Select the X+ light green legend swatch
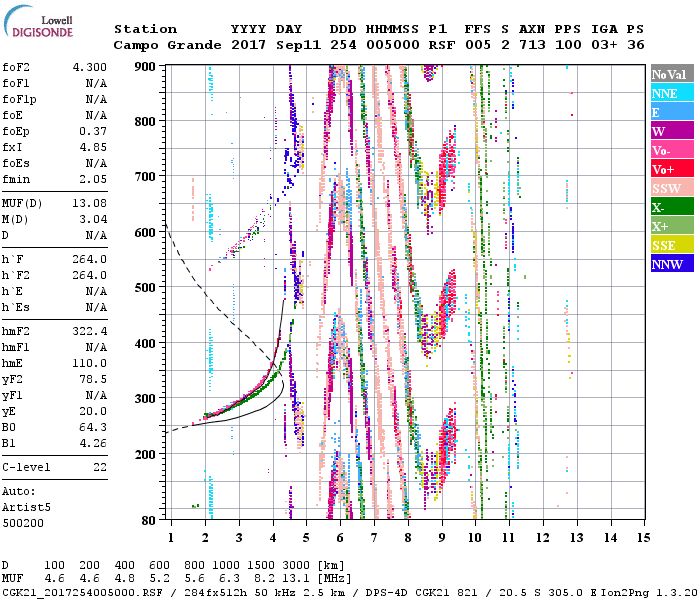This screenshot has width=700, height=600. coord(672,225)
